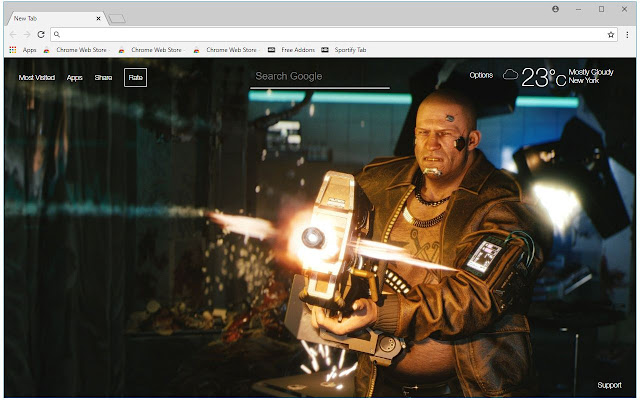Close the New Tab tab

tap(98, 18)
